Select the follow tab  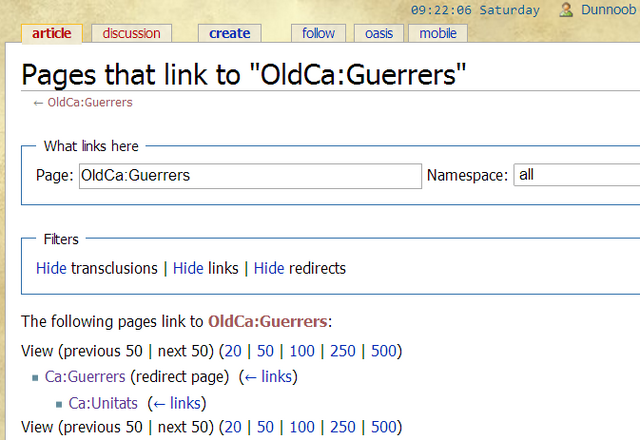[x=318, y=33]
